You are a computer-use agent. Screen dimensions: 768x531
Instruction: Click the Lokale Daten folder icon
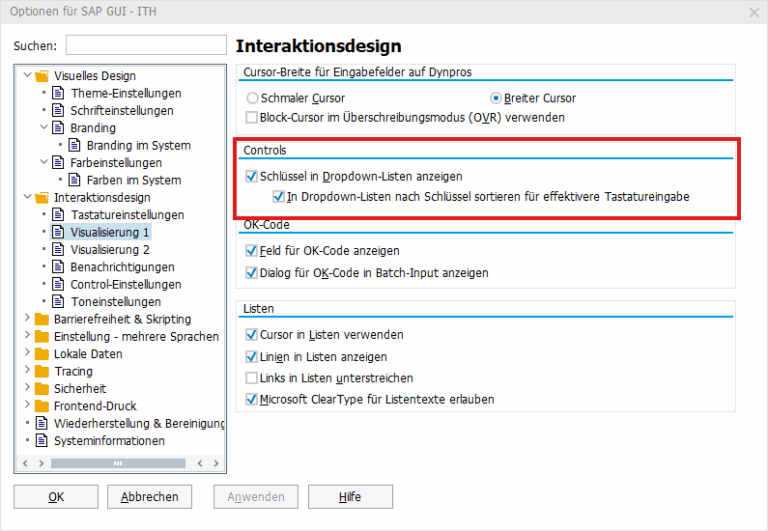[x=42, y=354]
